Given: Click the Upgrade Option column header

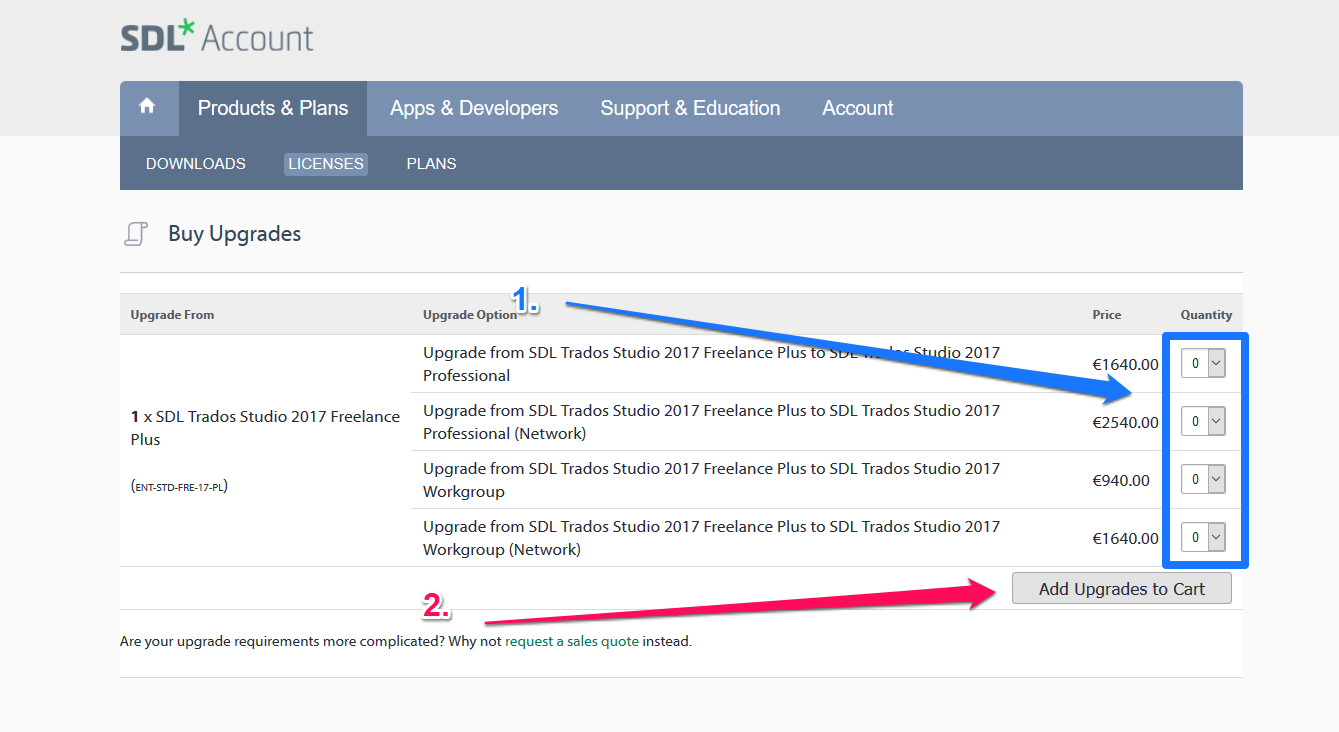Looking at the screenshot, I should coord(470,315).
